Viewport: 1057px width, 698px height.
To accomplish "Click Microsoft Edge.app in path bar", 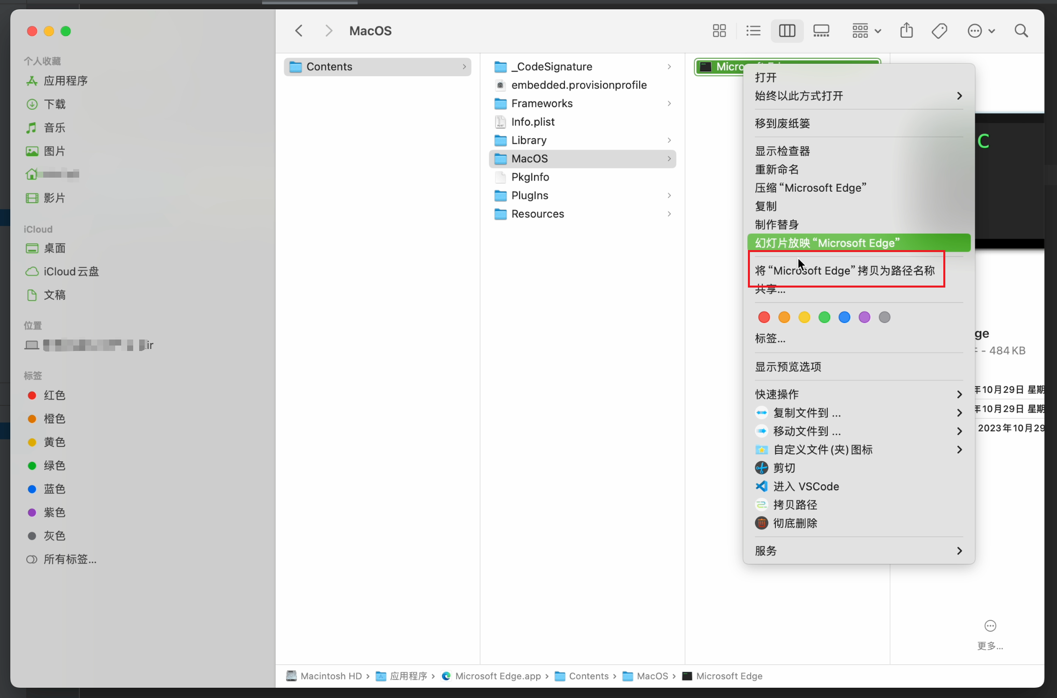I will tap(497, 676).
